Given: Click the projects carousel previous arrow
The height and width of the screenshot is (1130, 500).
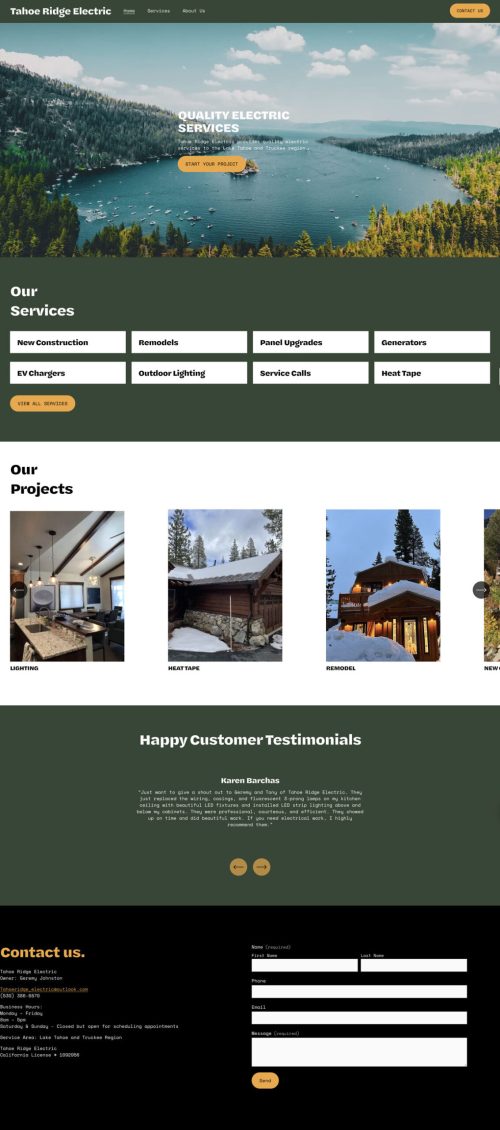Looking at the screenshot, I should [19, 590].
